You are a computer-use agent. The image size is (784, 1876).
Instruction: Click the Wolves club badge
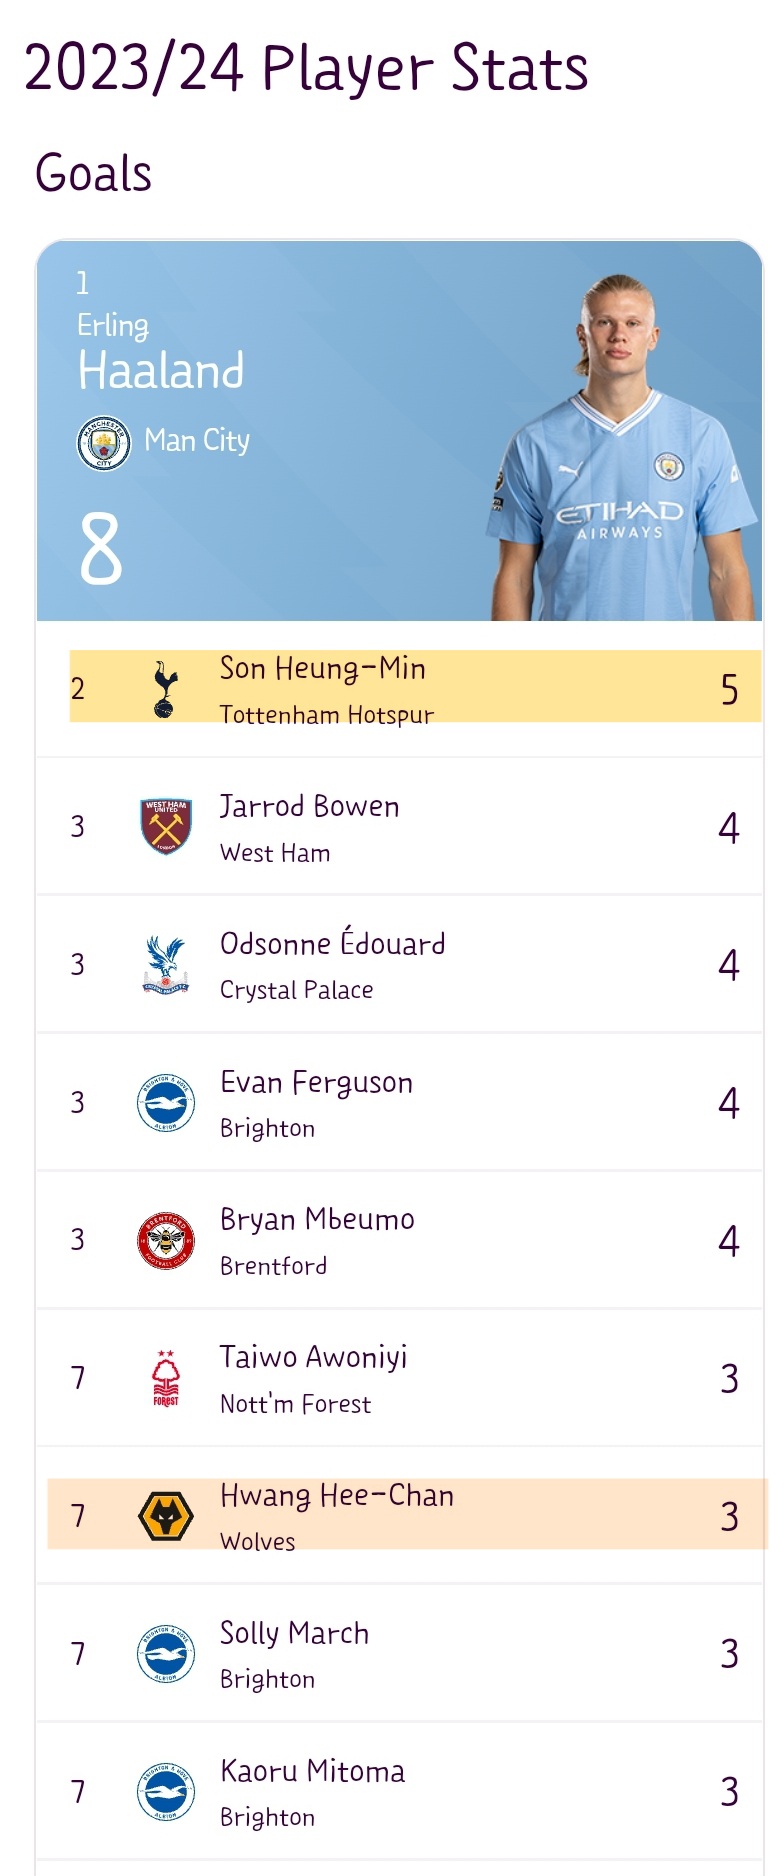[x=165, y=1516]
